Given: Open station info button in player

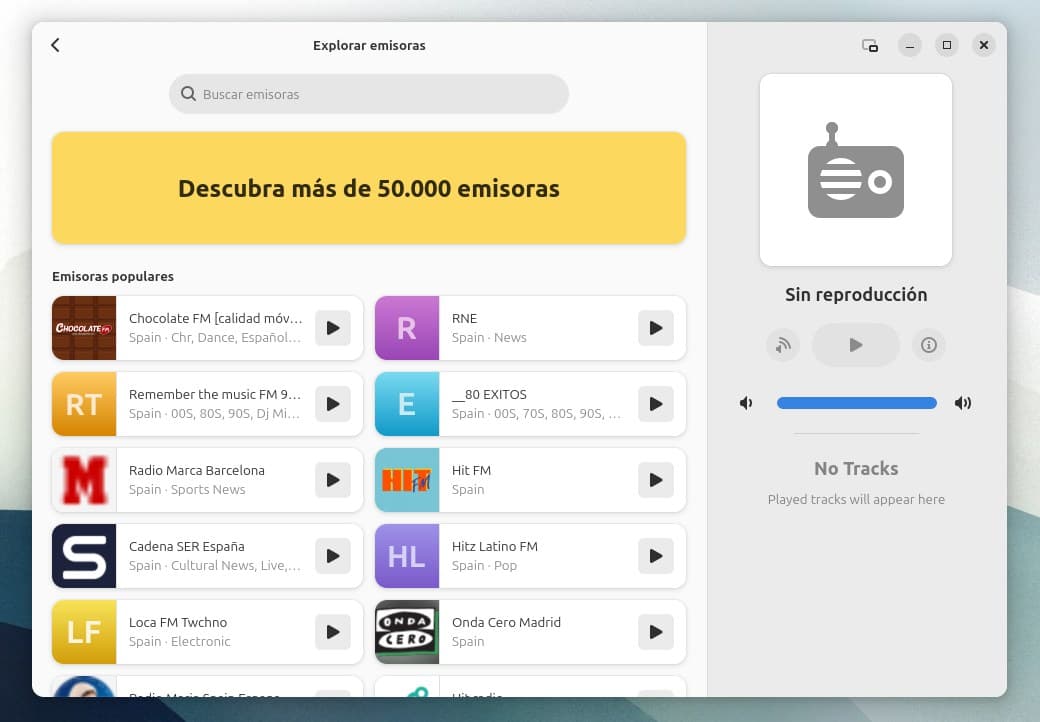Looking at the screenshot, I should point(929,345).
